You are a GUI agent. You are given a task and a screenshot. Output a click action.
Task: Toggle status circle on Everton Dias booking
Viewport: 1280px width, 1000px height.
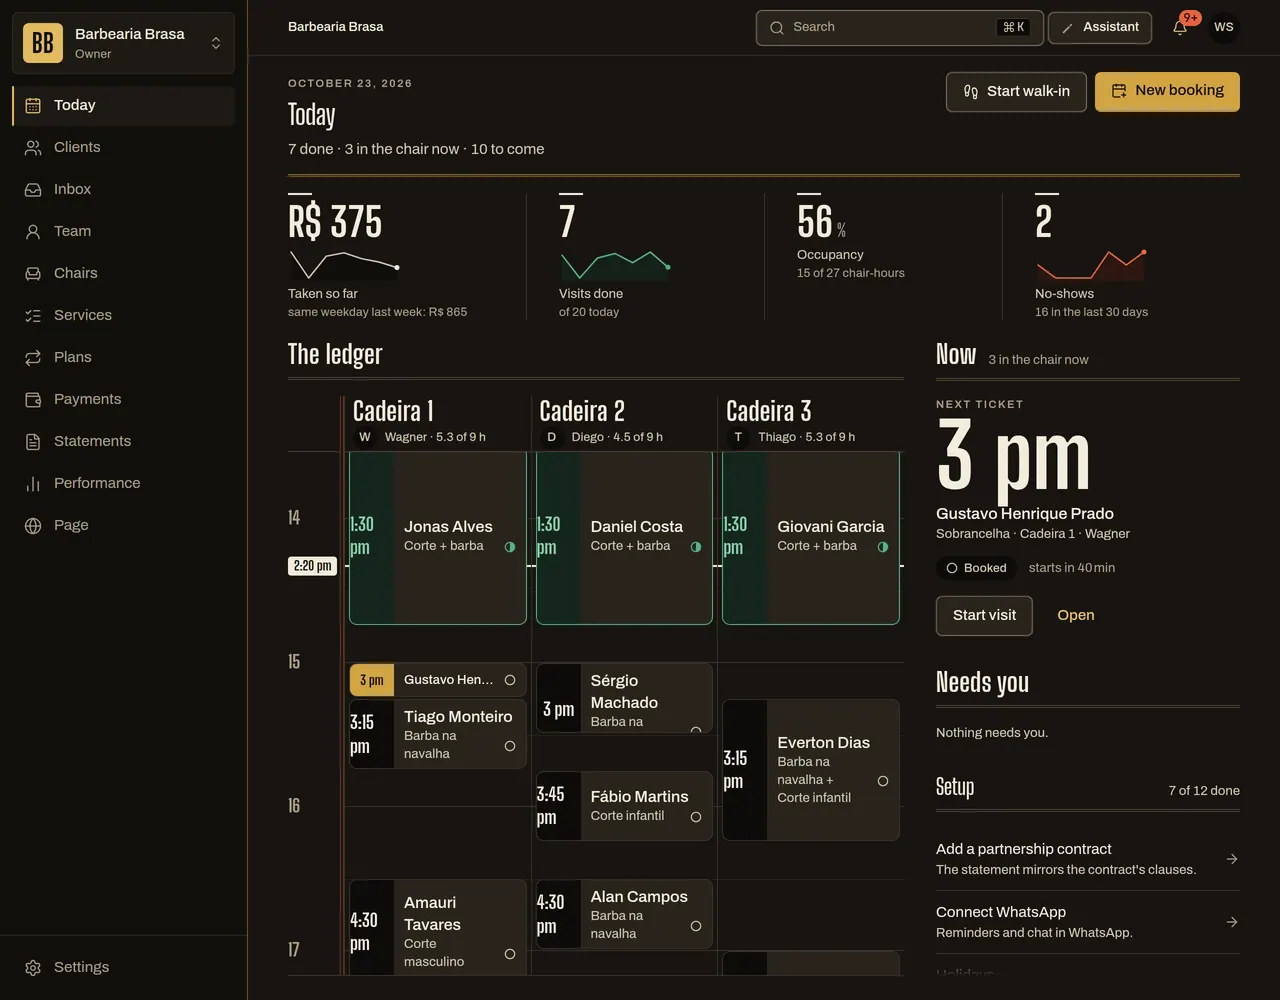pos(883,781)
